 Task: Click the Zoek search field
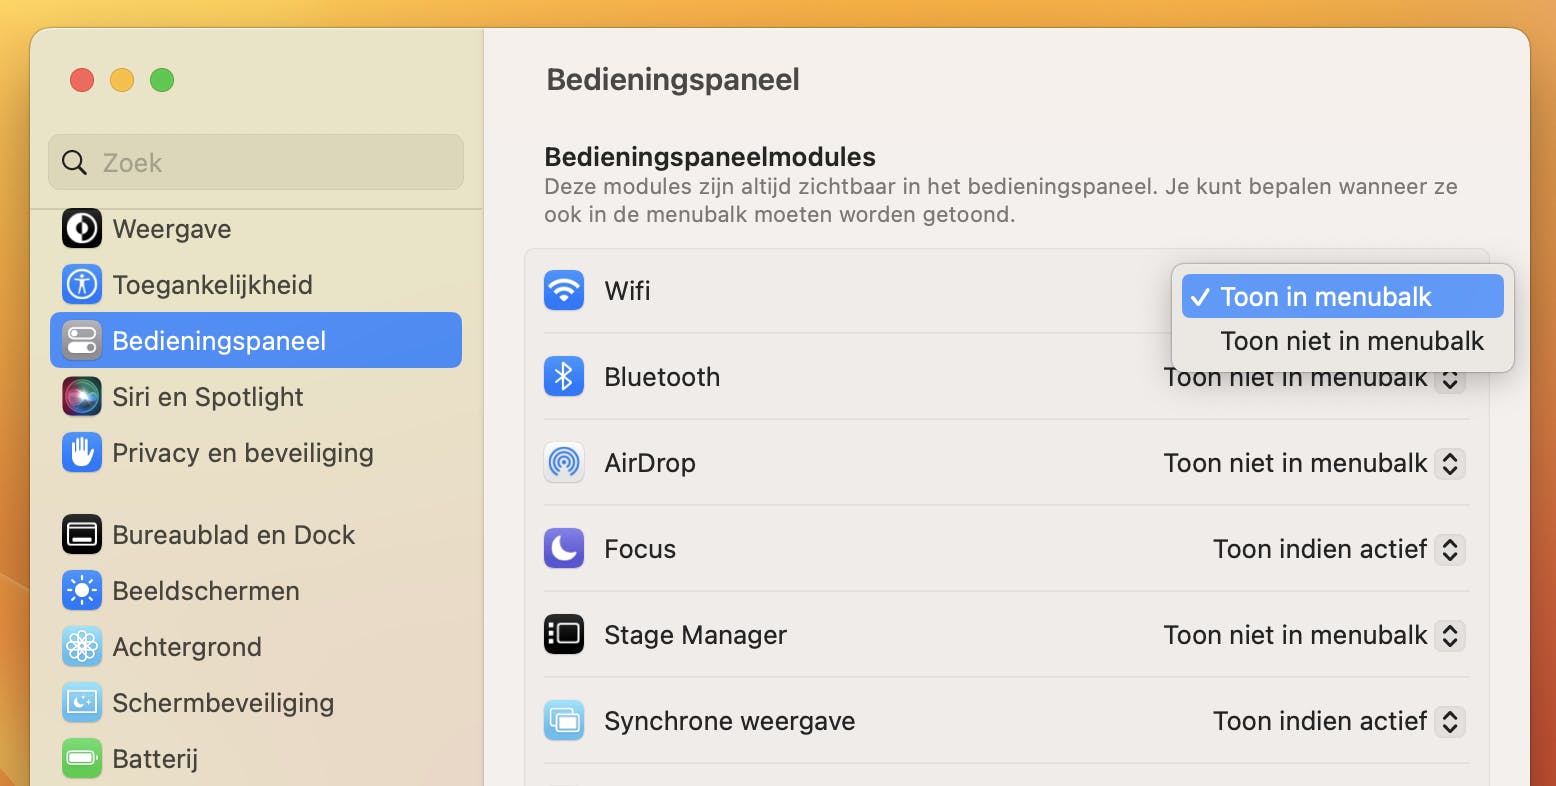(x=256, y=162)
